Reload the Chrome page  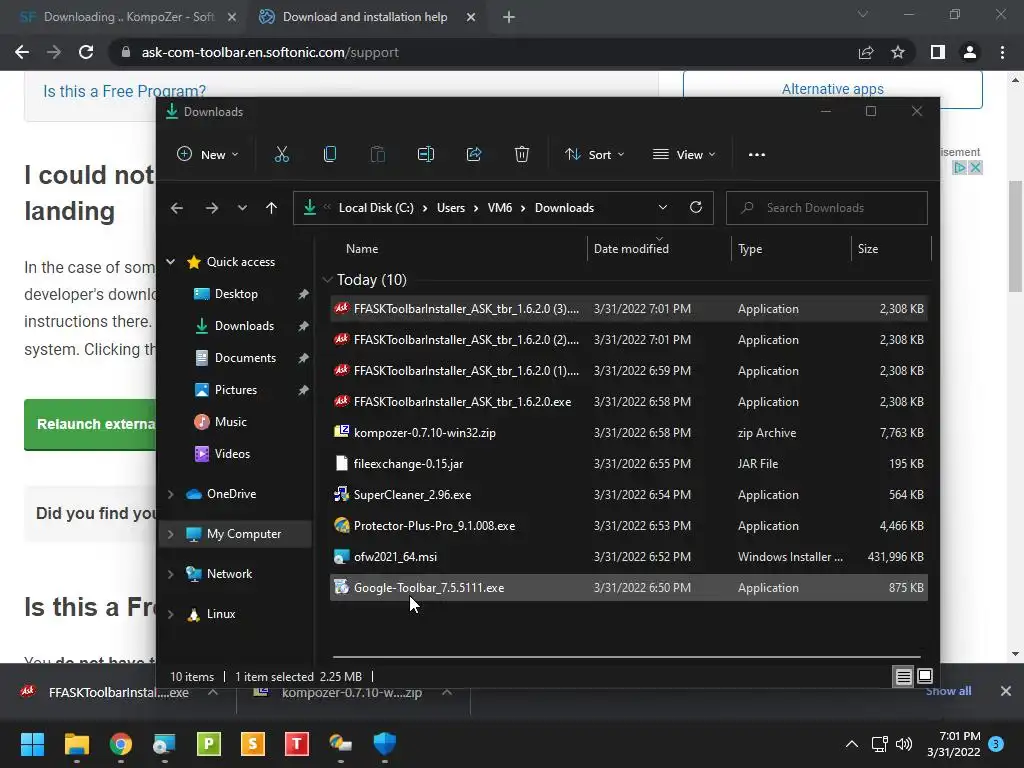pos(86,52)
